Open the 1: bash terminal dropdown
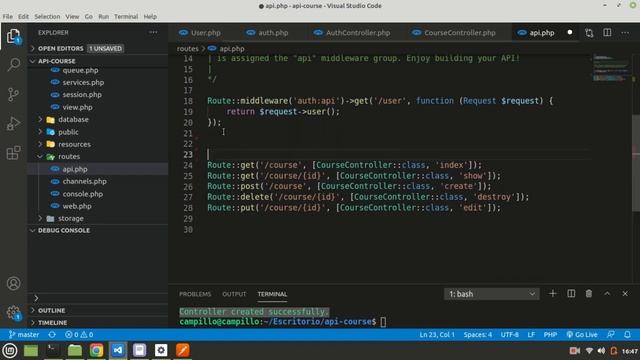 point(491,293)
